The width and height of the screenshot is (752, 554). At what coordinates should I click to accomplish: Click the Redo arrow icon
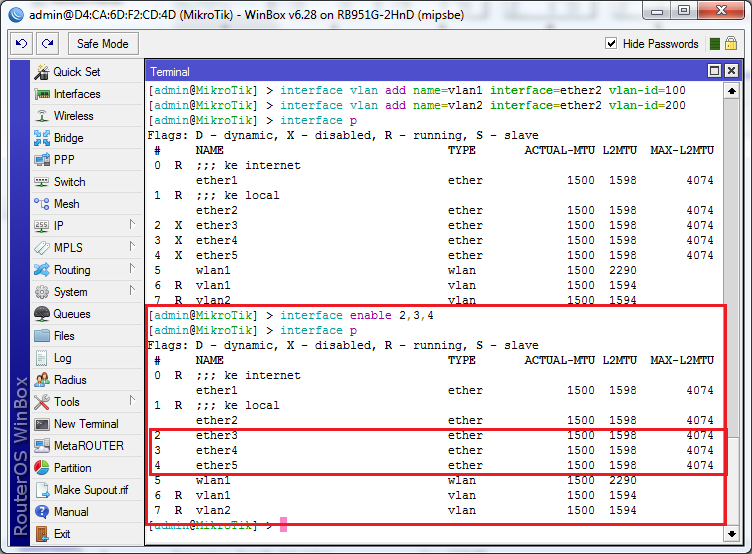[x=47, y=44]
